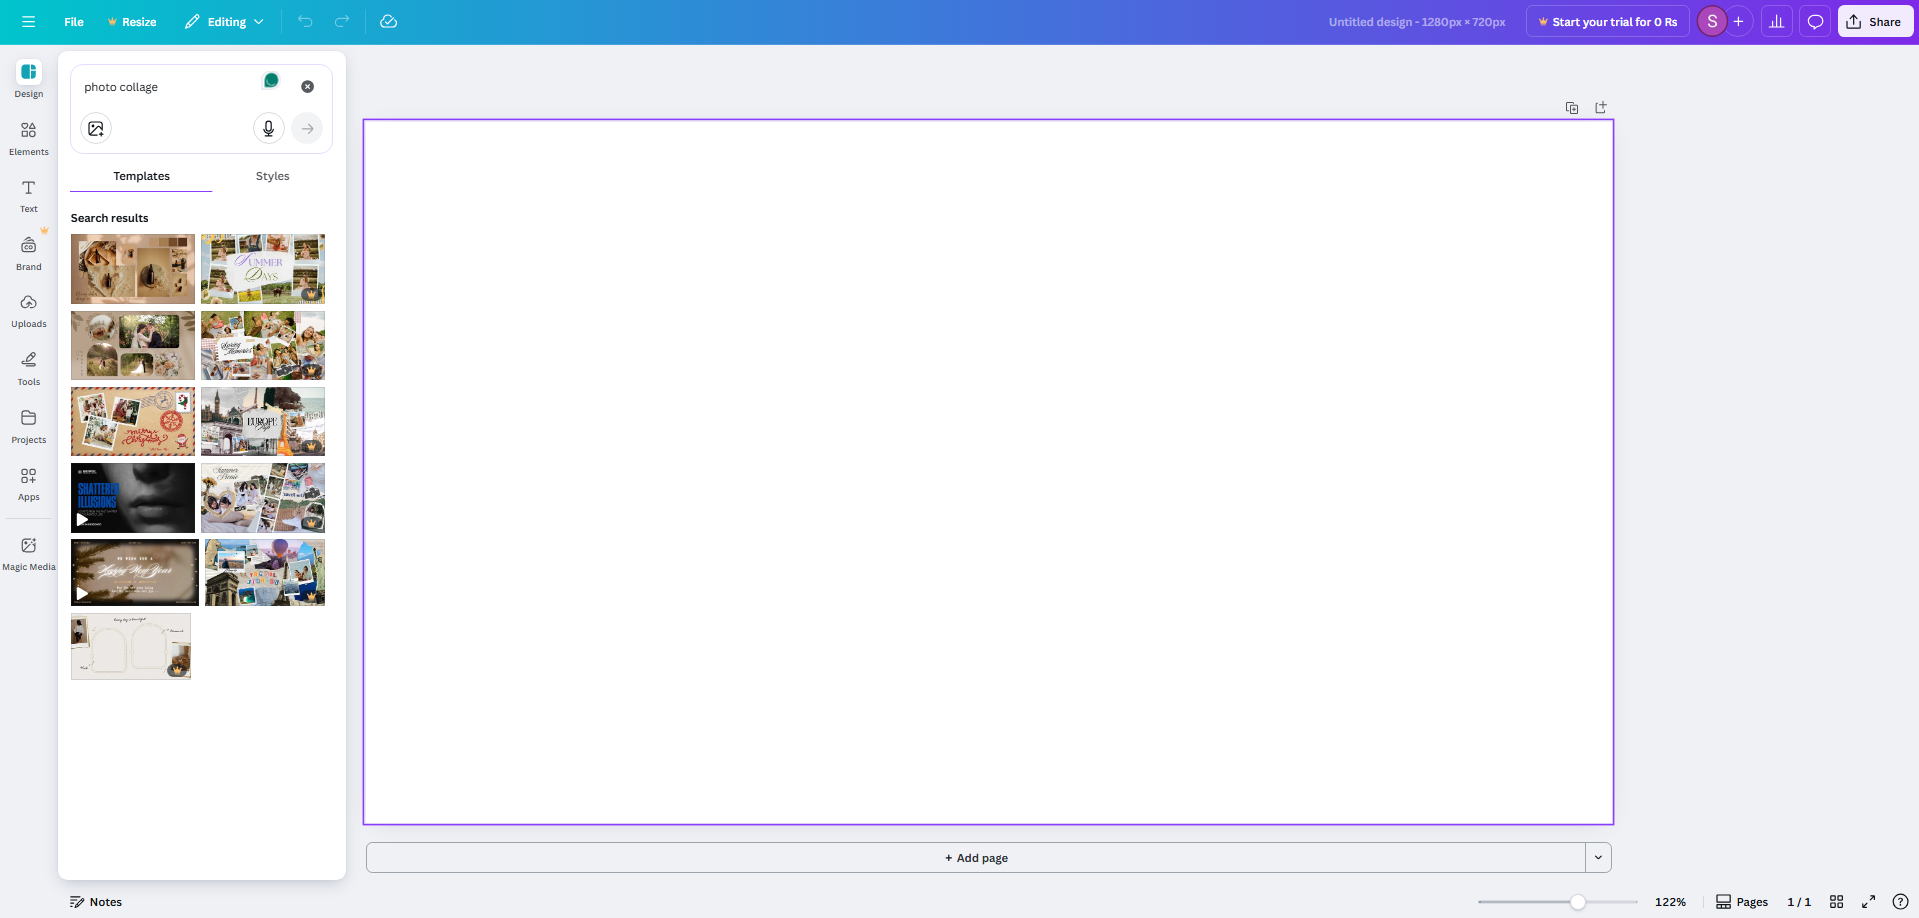Select the Text tool in sidebar

28,194
